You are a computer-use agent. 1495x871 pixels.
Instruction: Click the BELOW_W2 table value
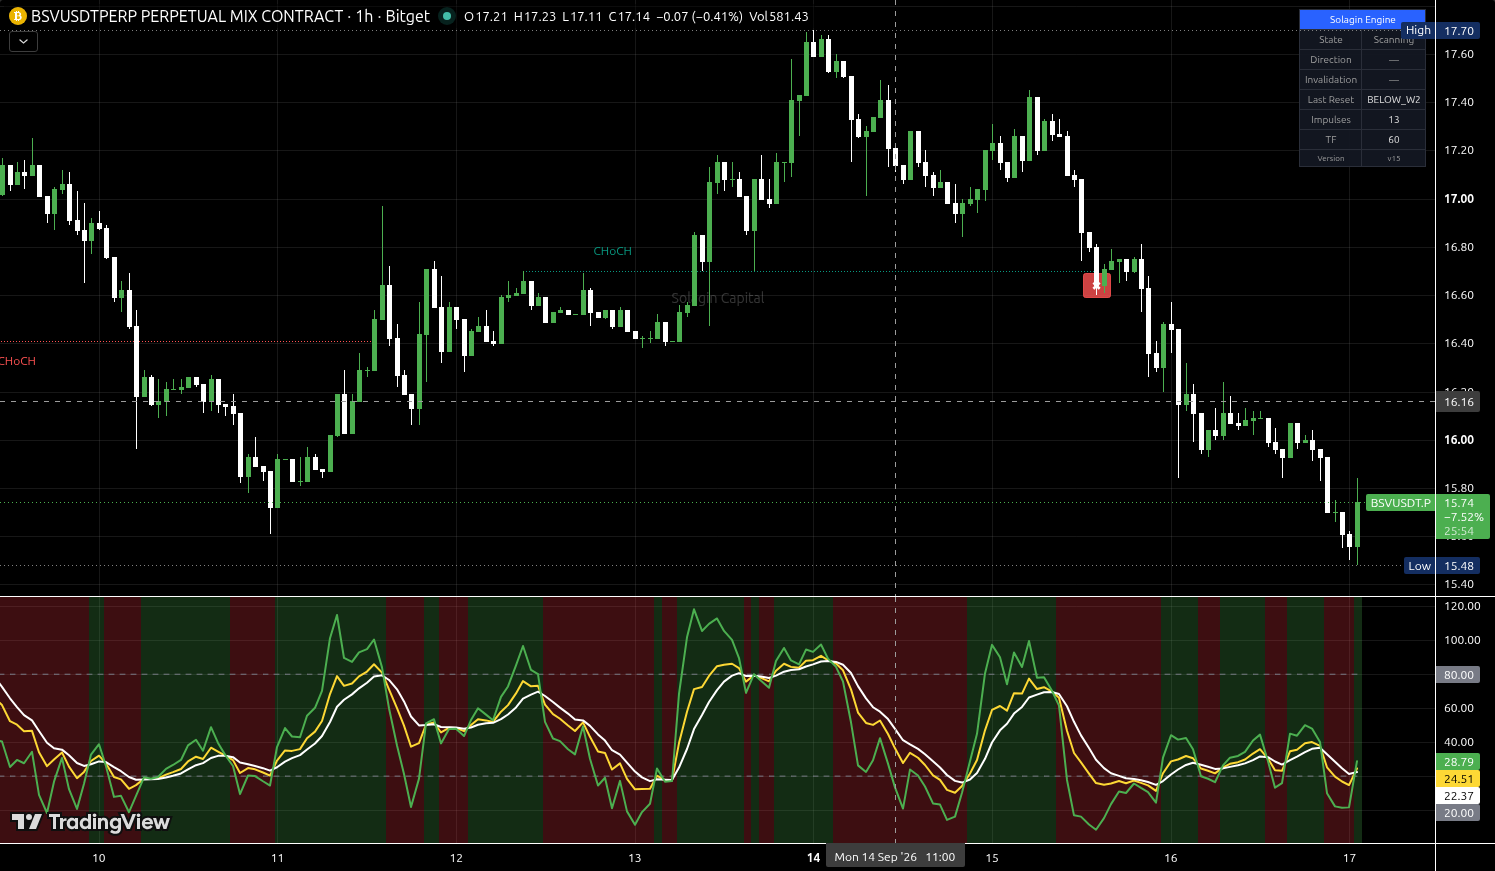tap(1394, 100)
